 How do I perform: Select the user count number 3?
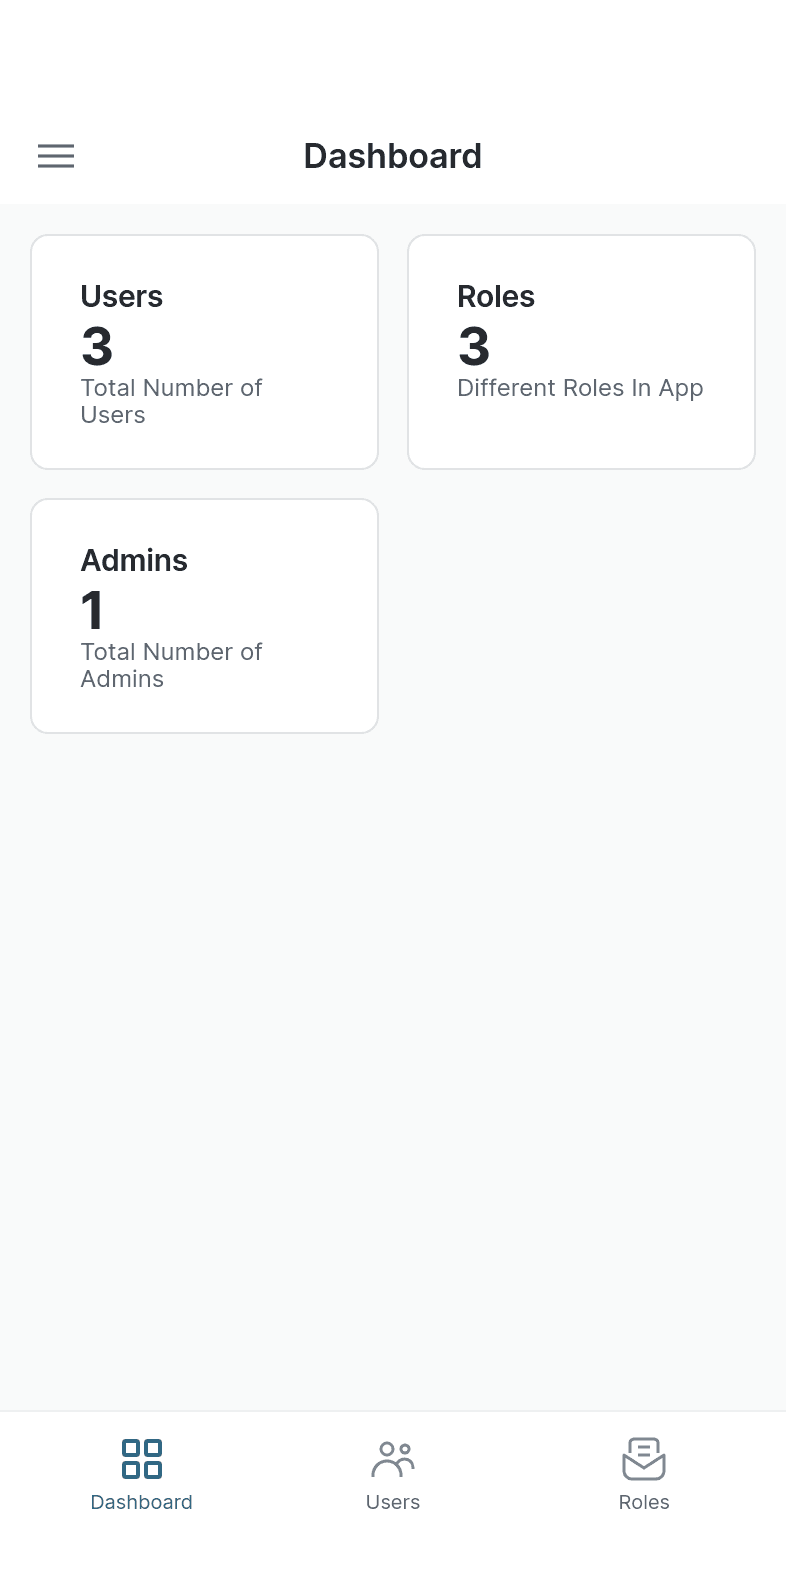97,347
